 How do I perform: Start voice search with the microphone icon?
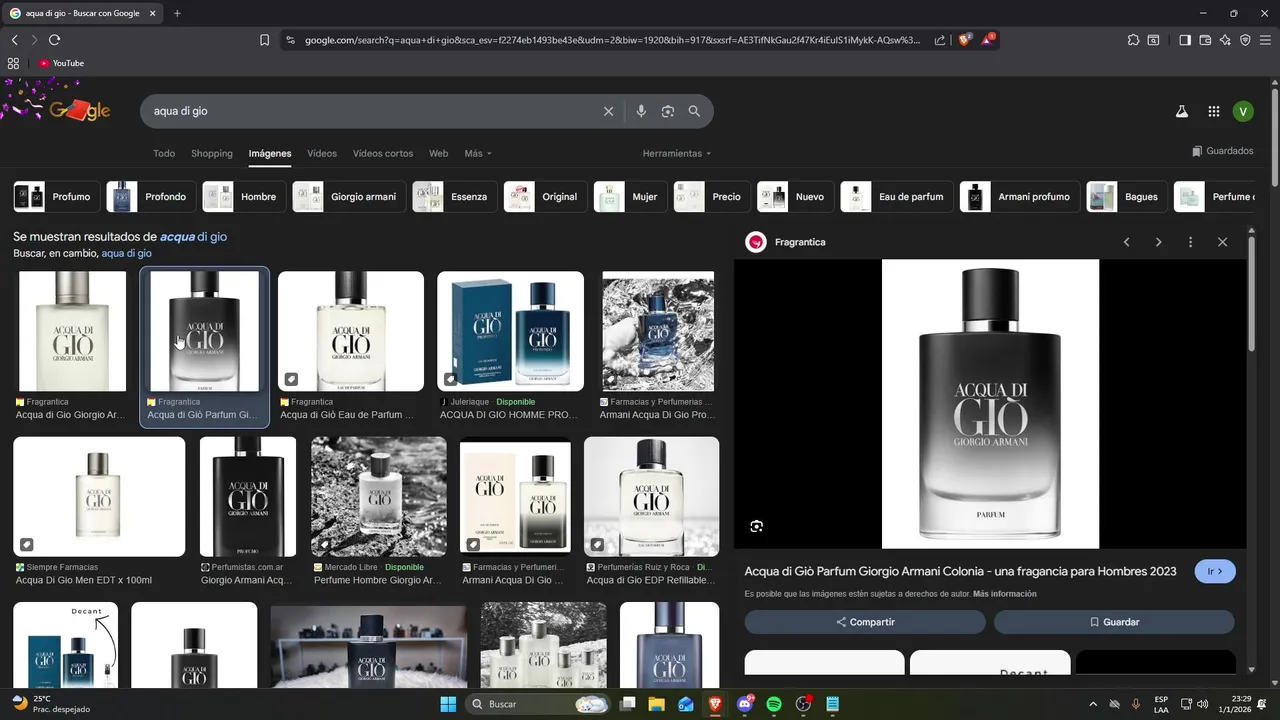coord(641,111)
